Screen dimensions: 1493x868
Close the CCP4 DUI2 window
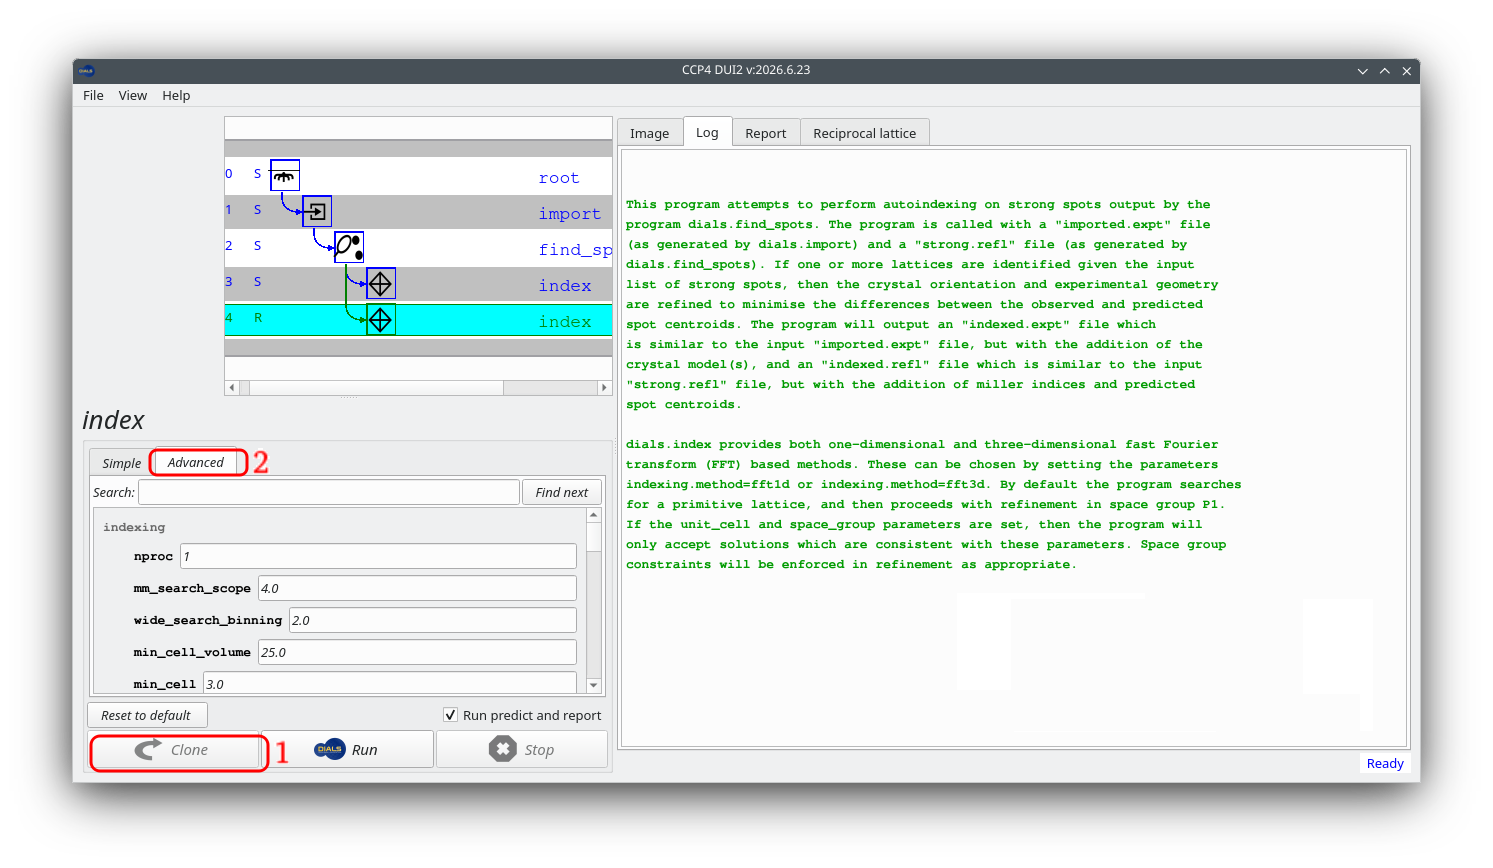click(x=1407, y=71)
